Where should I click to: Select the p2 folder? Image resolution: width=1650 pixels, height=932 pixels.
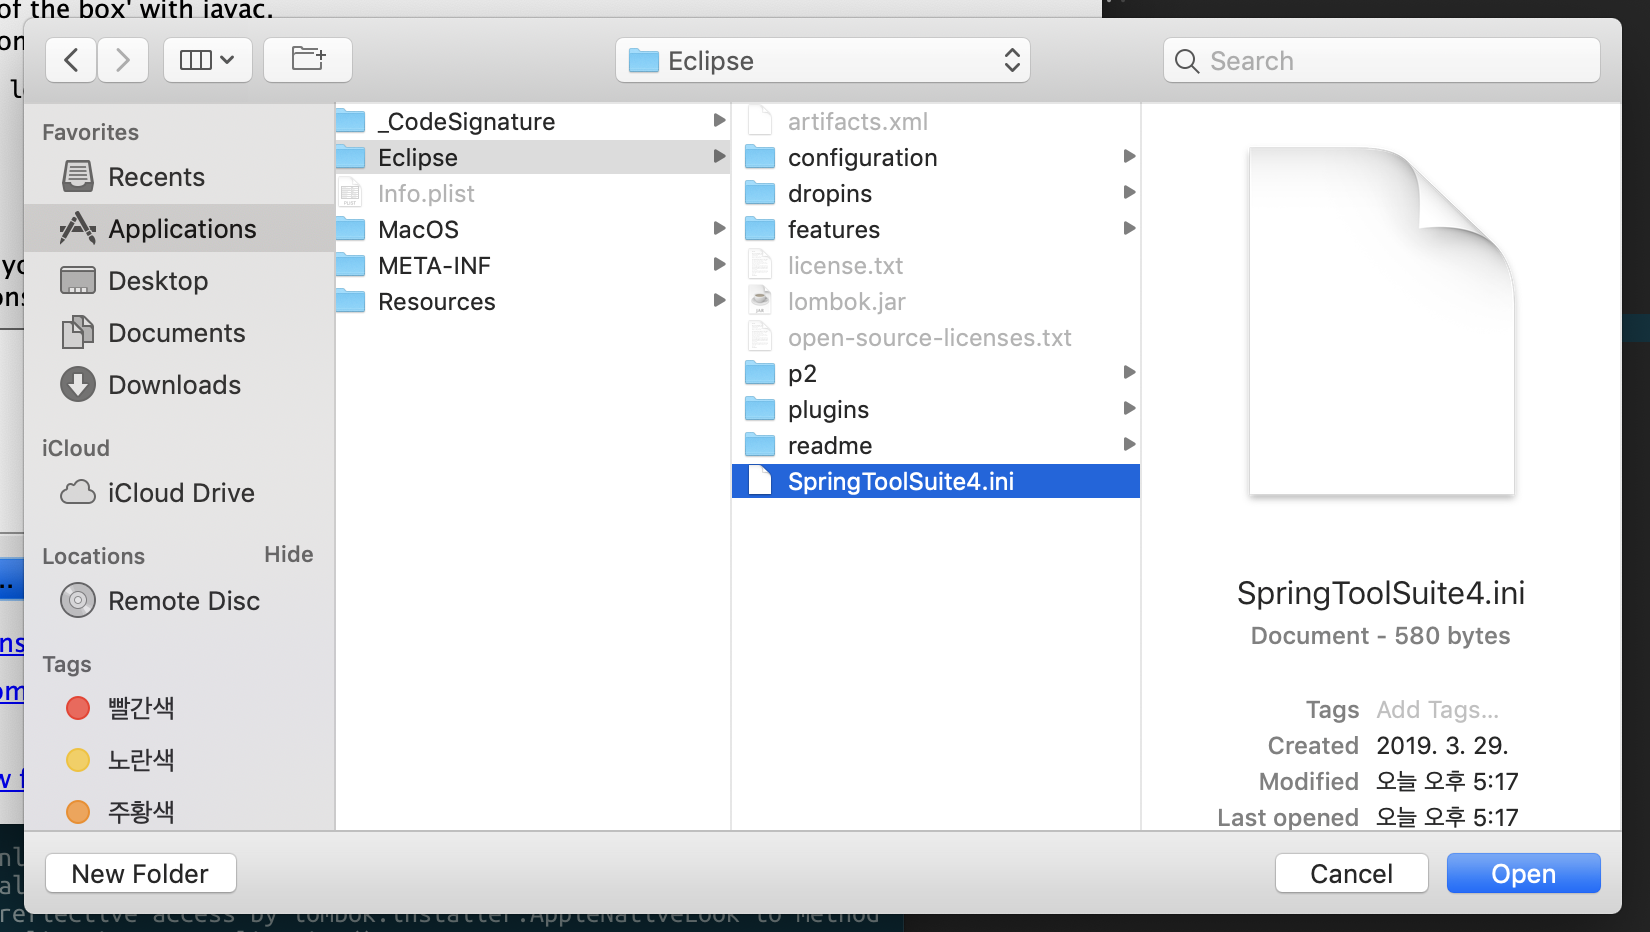pos(936,374)
